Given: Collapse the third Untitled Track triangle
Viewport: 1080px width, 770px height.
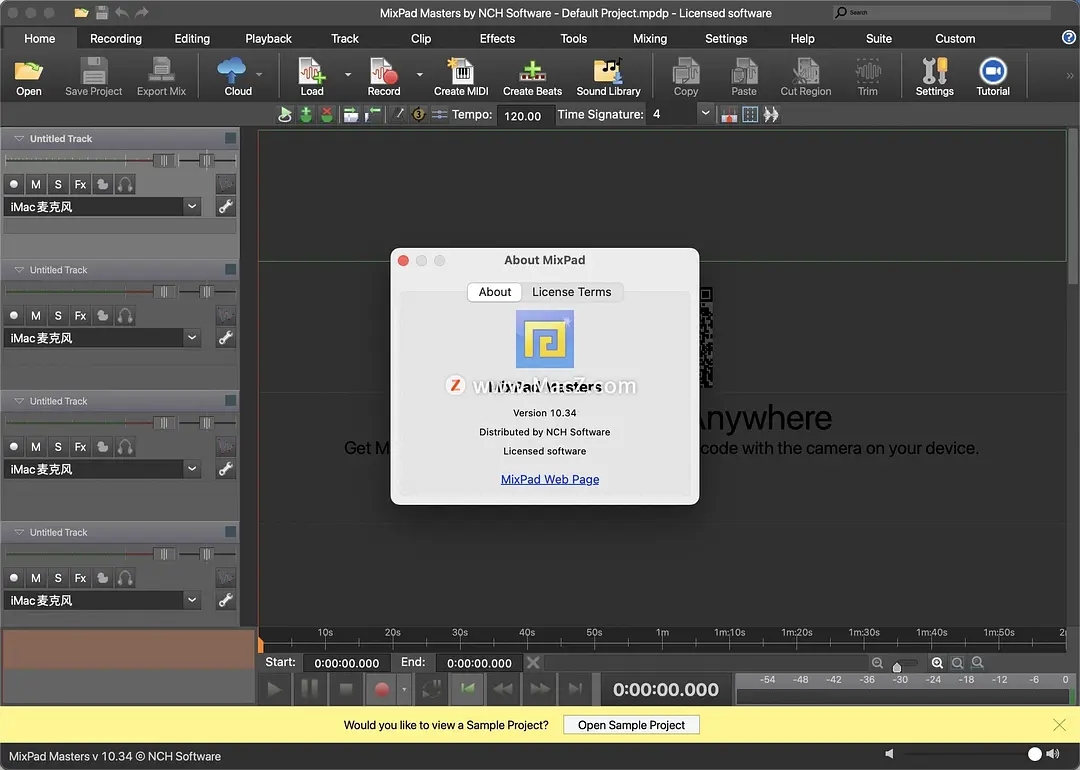Looking at the screenshot, I should pos(19,401).
